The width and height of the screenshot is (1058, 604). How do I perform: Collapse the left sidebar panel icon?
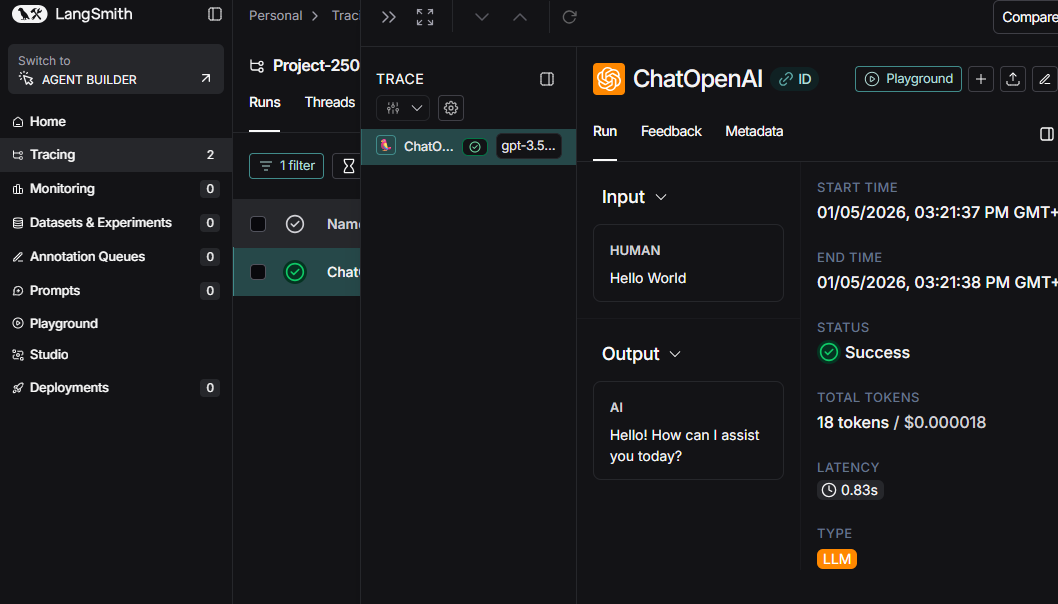pyautogui.click(x=215, y=14)
